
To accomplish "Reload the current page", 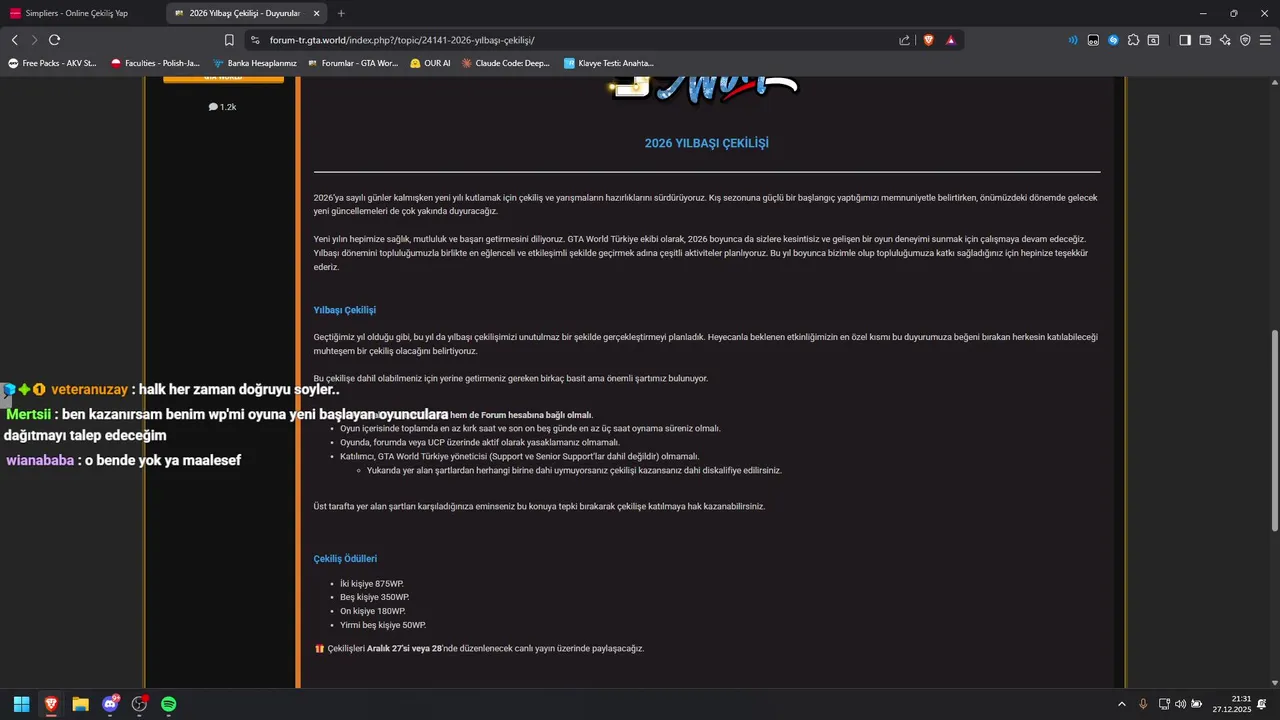I will coord(54,40).
